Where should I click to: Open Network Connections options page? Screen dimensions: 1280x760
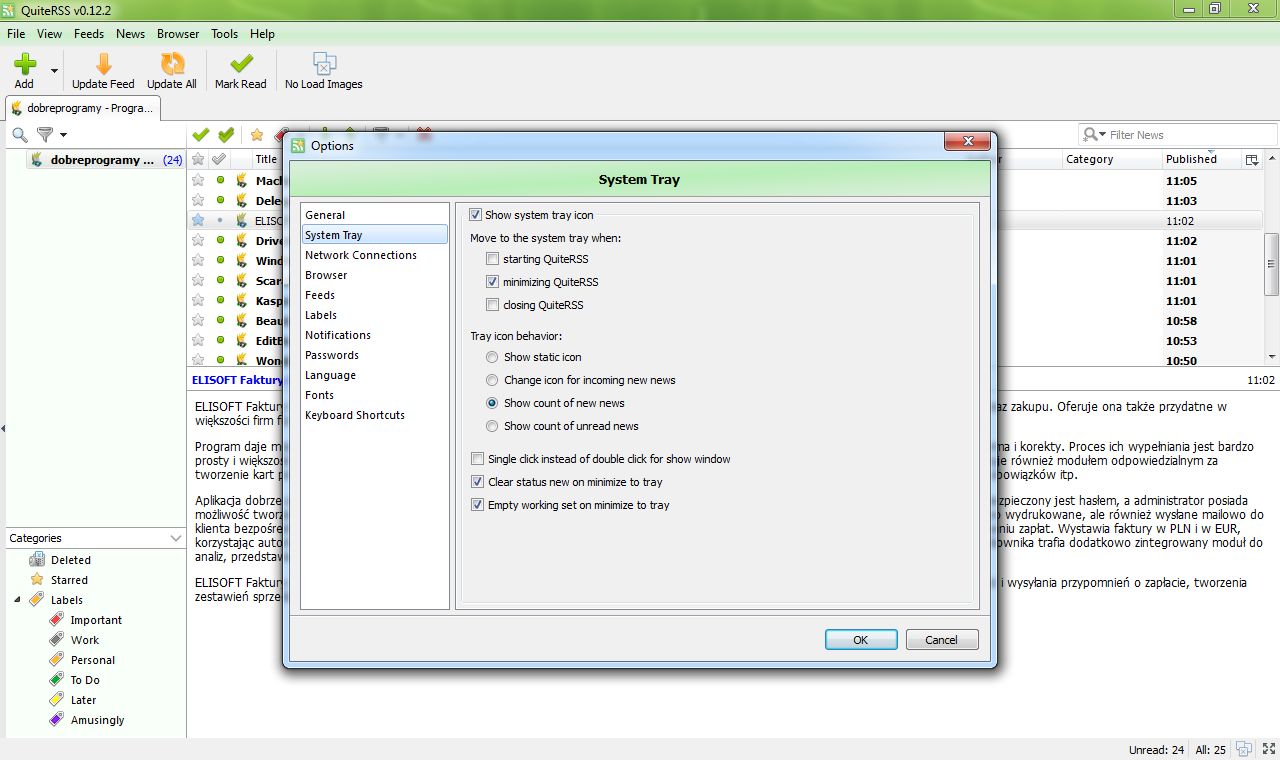pyautogui.click(x=375, y=255)
